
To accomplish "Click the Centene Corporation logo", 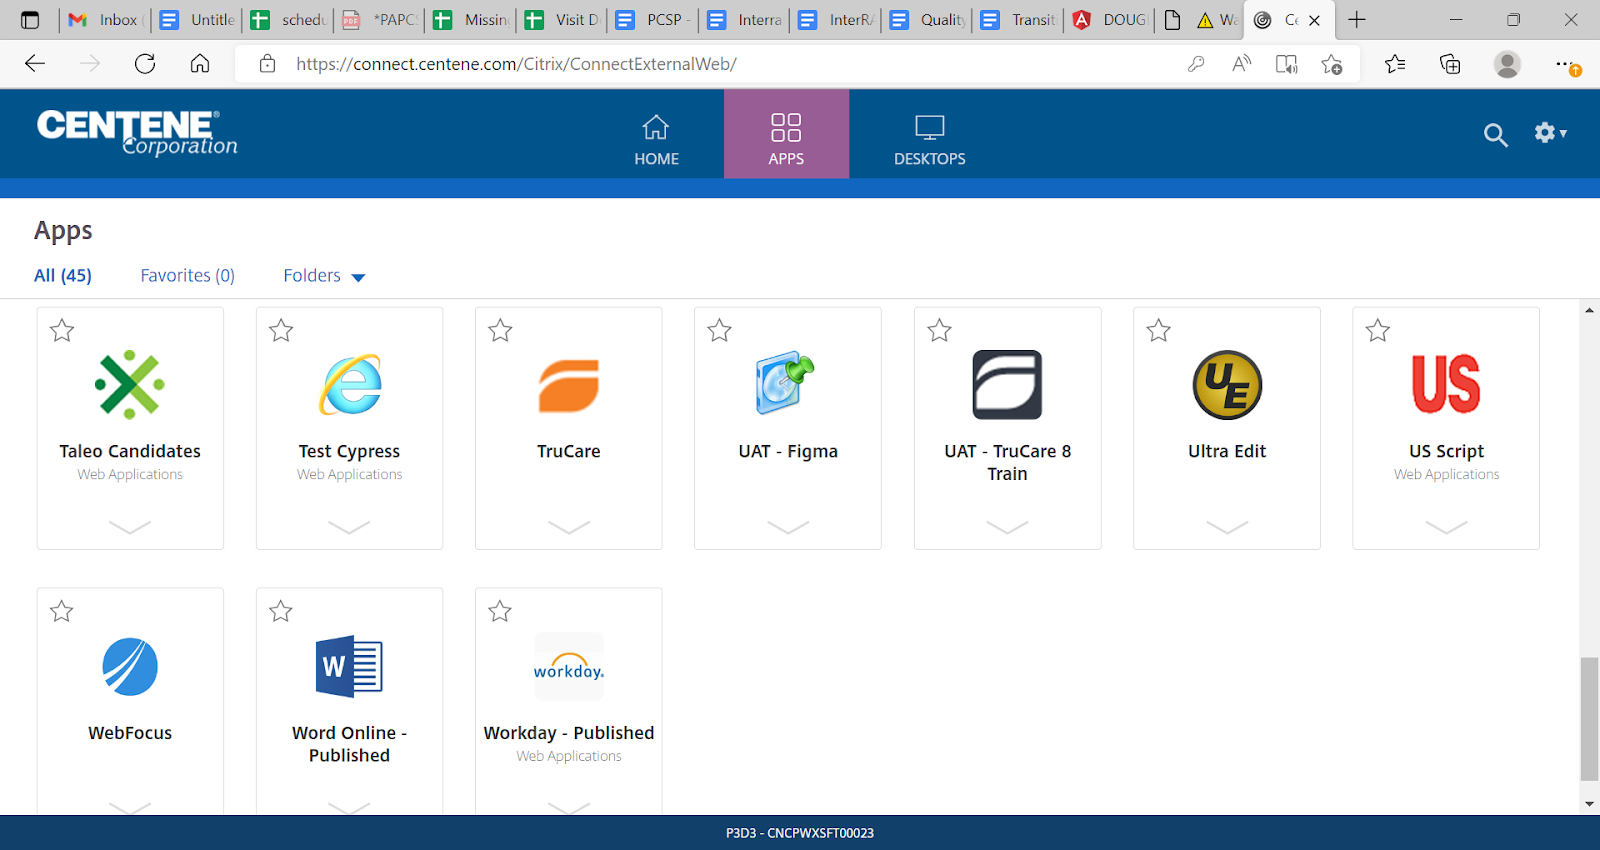I will pos(137,133).
